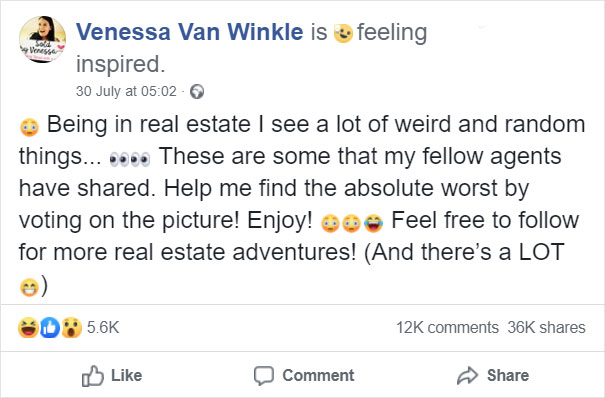Open the thumbs-up Like reaction icon
This screenshot has height=398, width=605.
pyautogui.click(x=50, y=328)
